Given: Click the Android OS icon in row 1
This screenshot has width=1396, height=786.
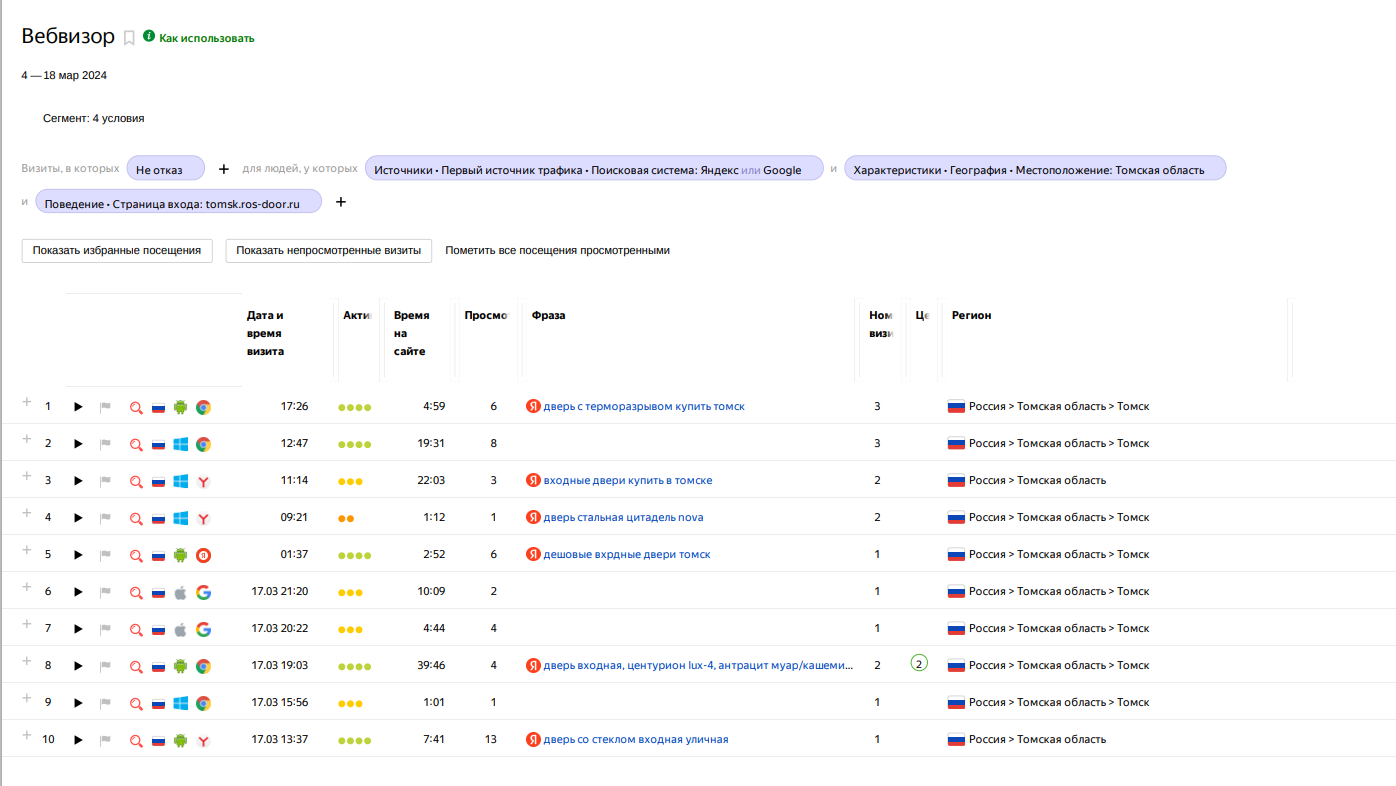Looking at the screenshot, I should [x=181, y=407].
